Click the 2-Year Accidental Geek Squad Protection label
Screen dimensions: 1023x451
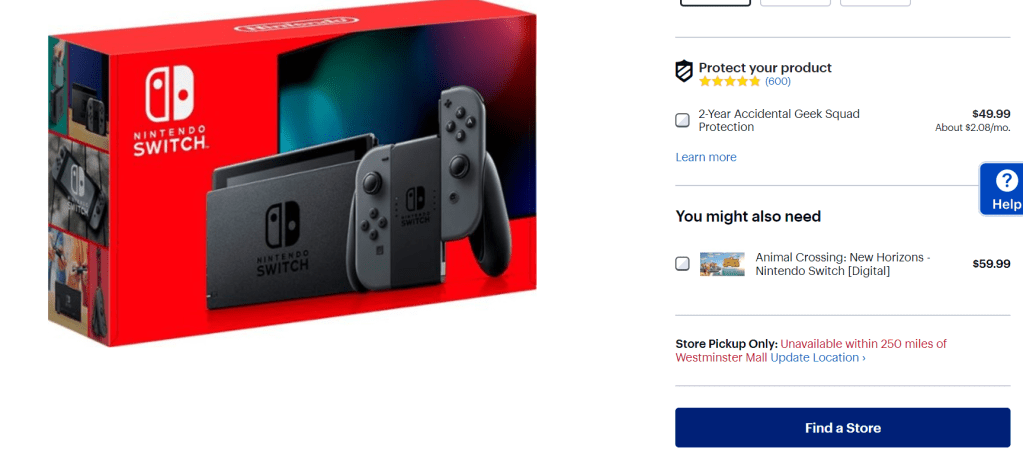[779, 120]
